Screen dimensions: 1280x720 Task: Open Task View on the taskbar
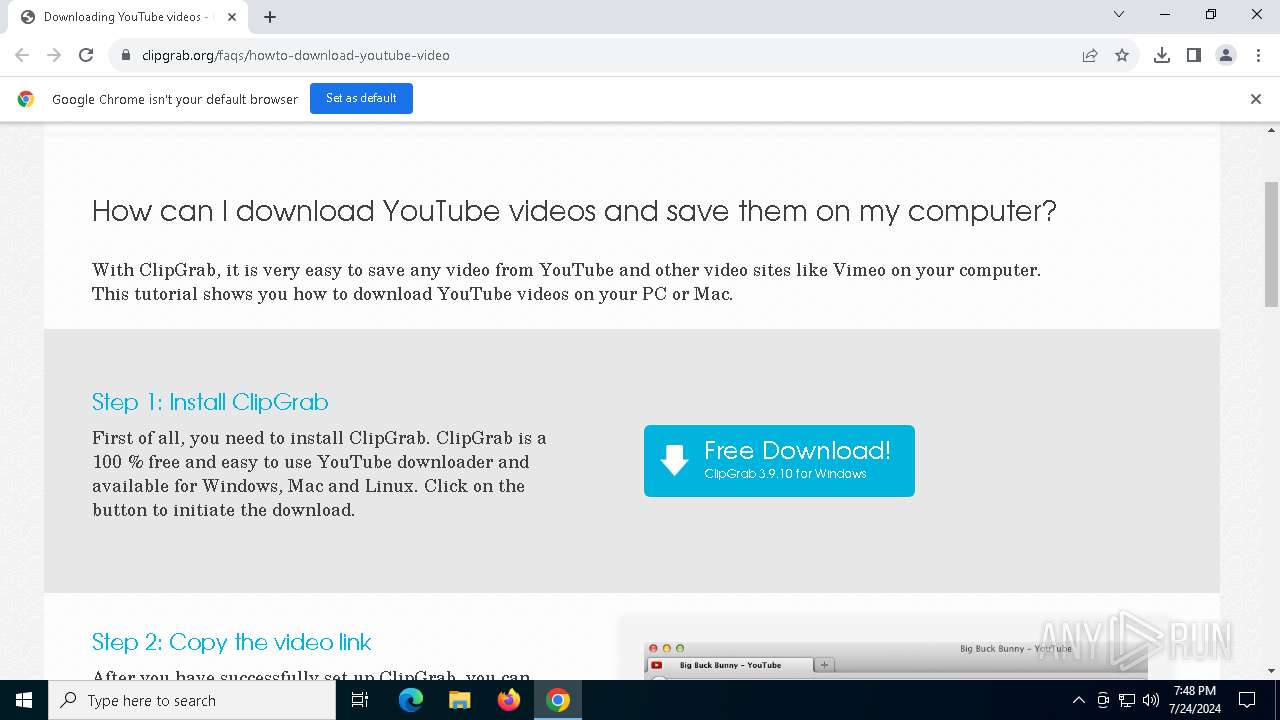(360, 700)
